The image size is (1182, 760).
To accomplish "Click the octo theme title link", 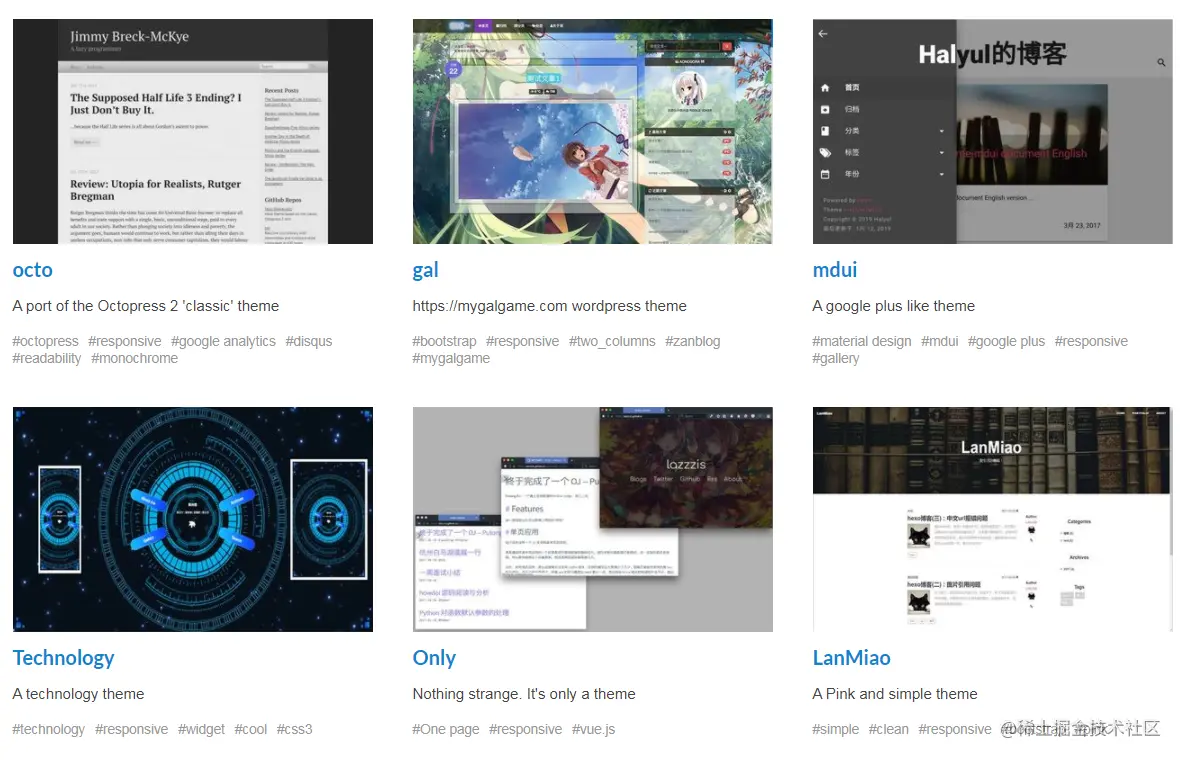I will click(x=32, y=270).
